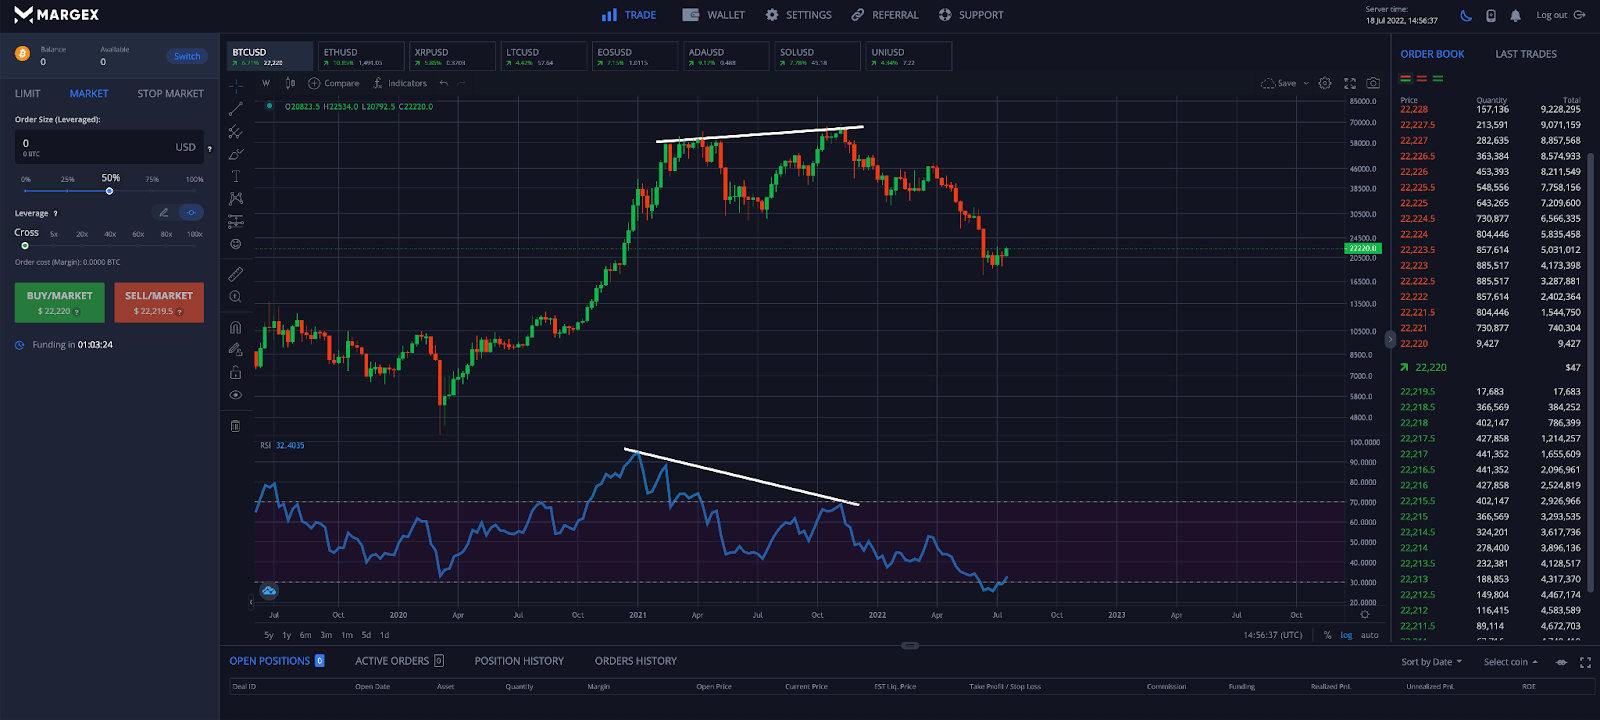
Task: Open chart settings gear icon
Action: 1325,84
